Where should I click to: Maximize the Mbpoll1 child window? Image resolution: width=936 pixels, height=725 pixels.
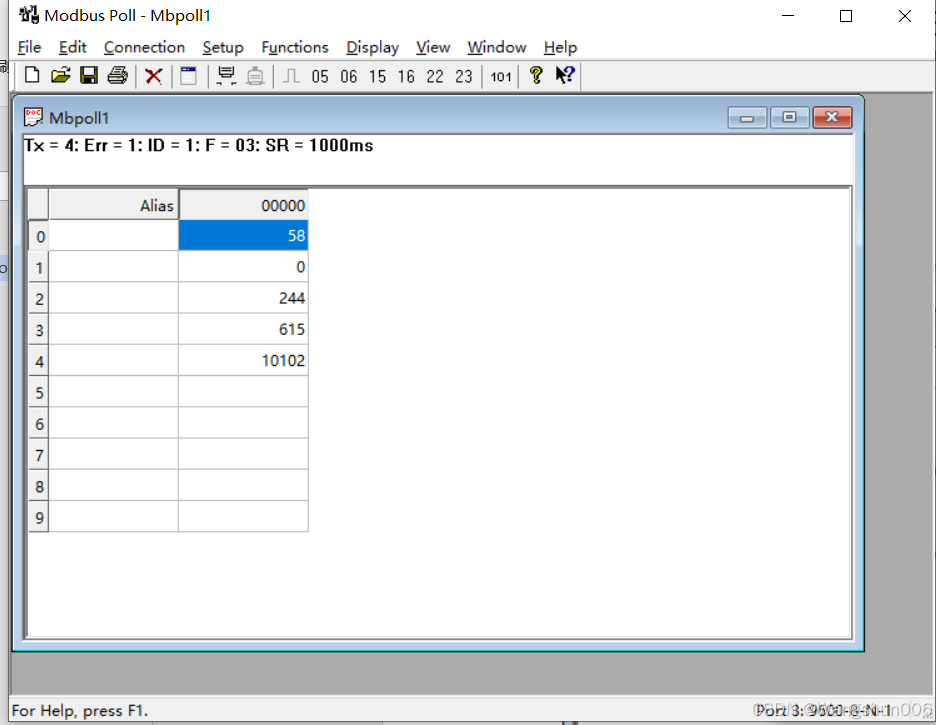(x=789, y=118)
